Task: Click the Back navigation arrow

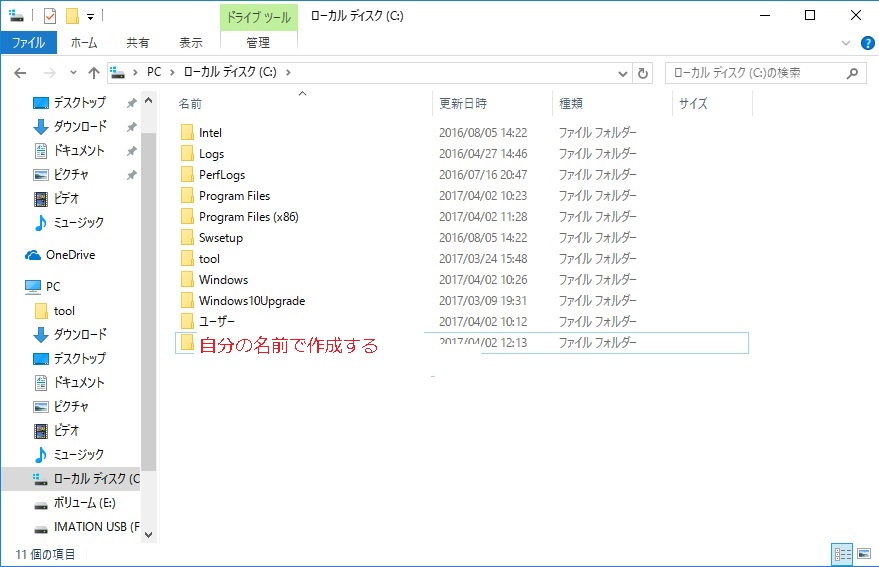Action: (20, 73)
